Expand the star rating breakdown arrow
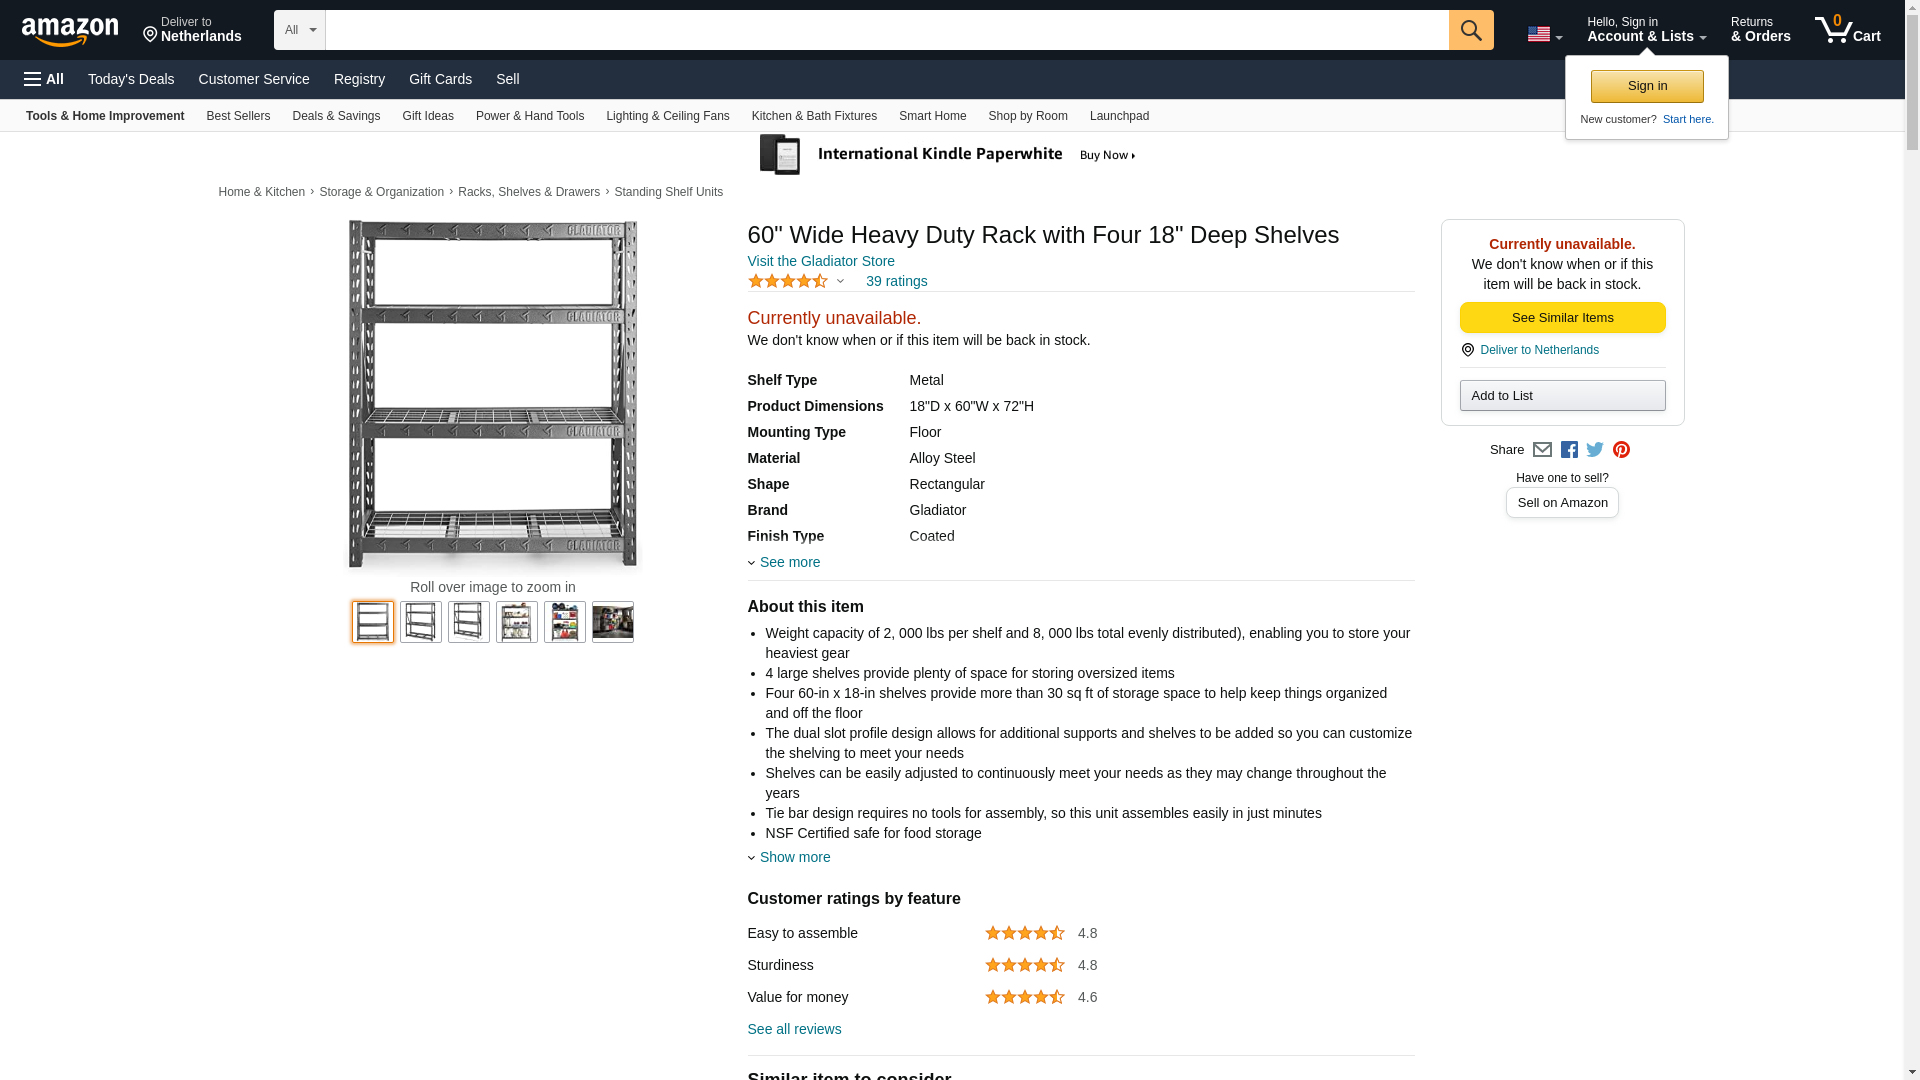 tap(840, 282)
